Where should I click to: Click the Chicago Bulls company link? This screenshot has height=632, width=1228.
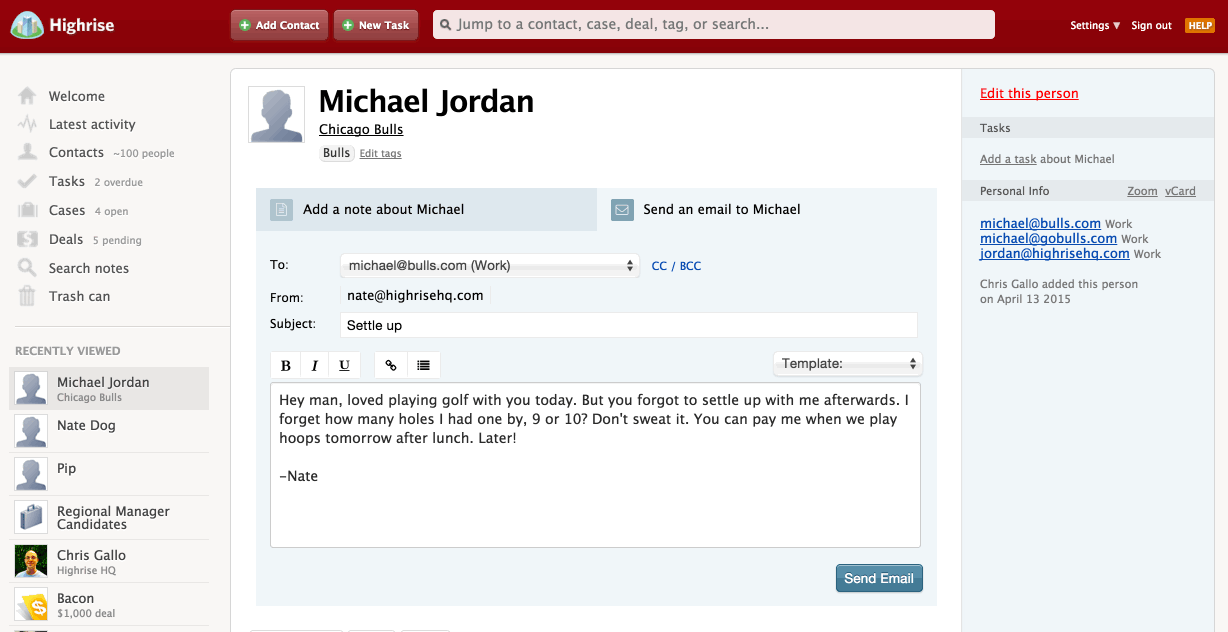[361, 129]
